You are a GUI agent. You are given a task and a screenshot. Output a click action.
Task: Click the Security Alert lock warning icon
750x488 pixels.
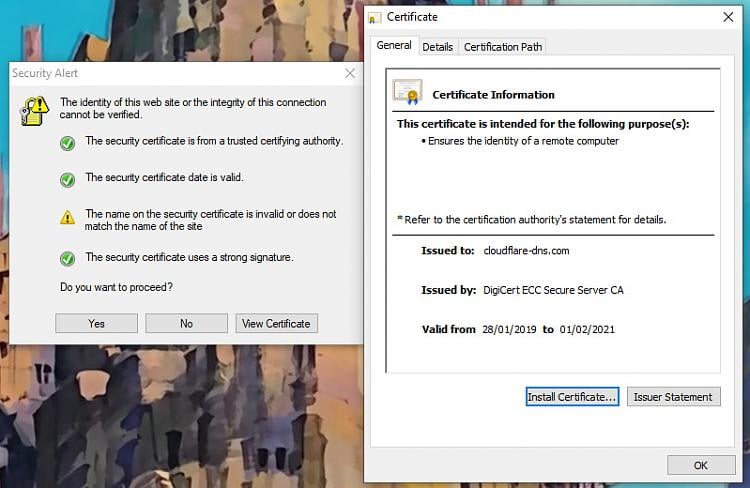(35, 110)
